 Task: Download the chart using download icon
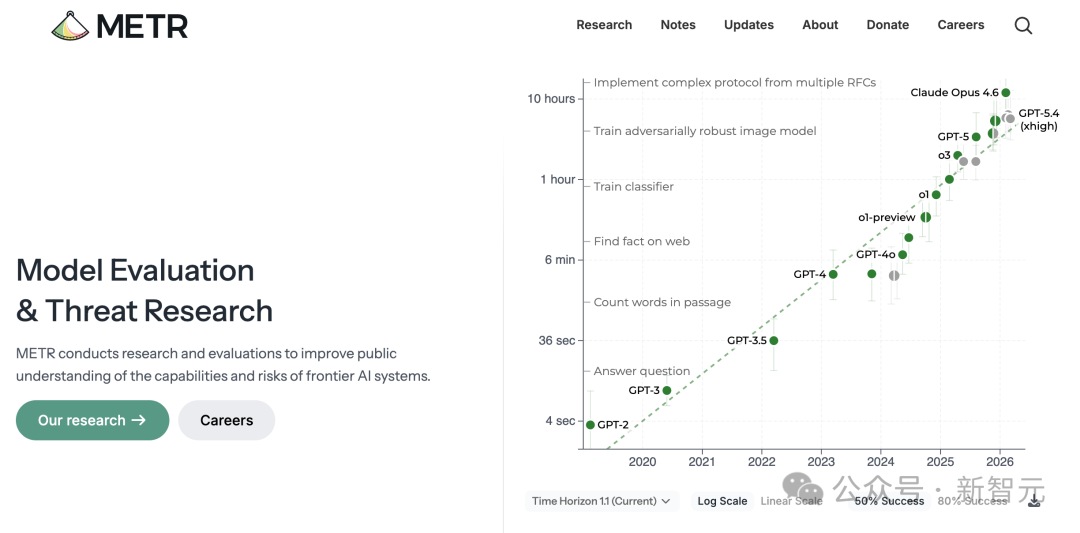point(1035,501)
